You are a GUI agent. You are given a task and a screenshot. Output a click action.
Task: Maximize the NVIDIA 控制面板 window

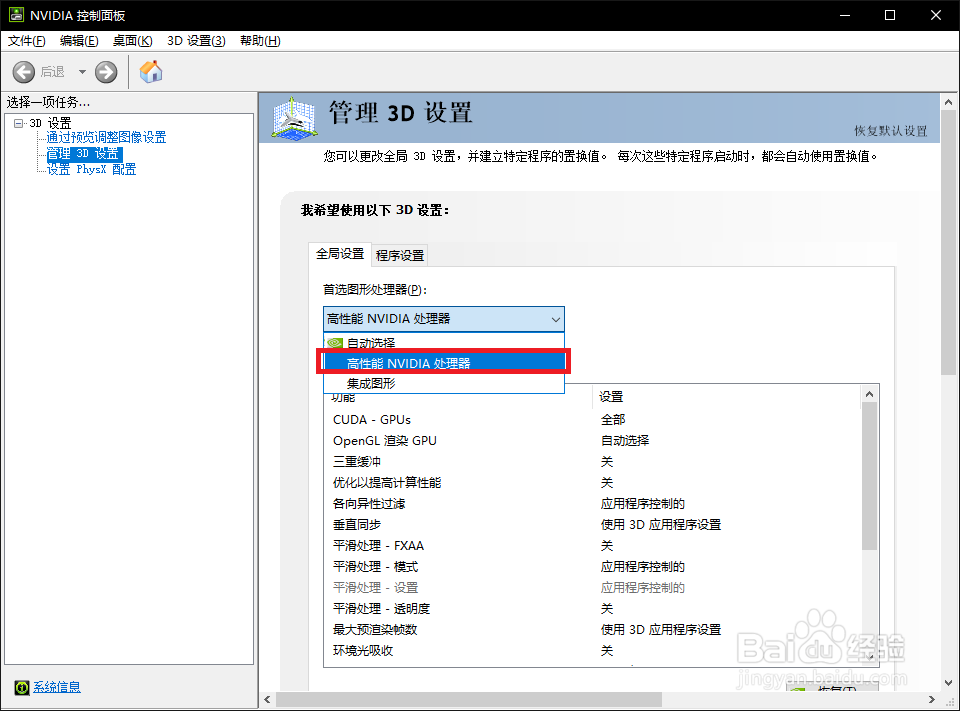pyautogui.click(x=890, y=15)
